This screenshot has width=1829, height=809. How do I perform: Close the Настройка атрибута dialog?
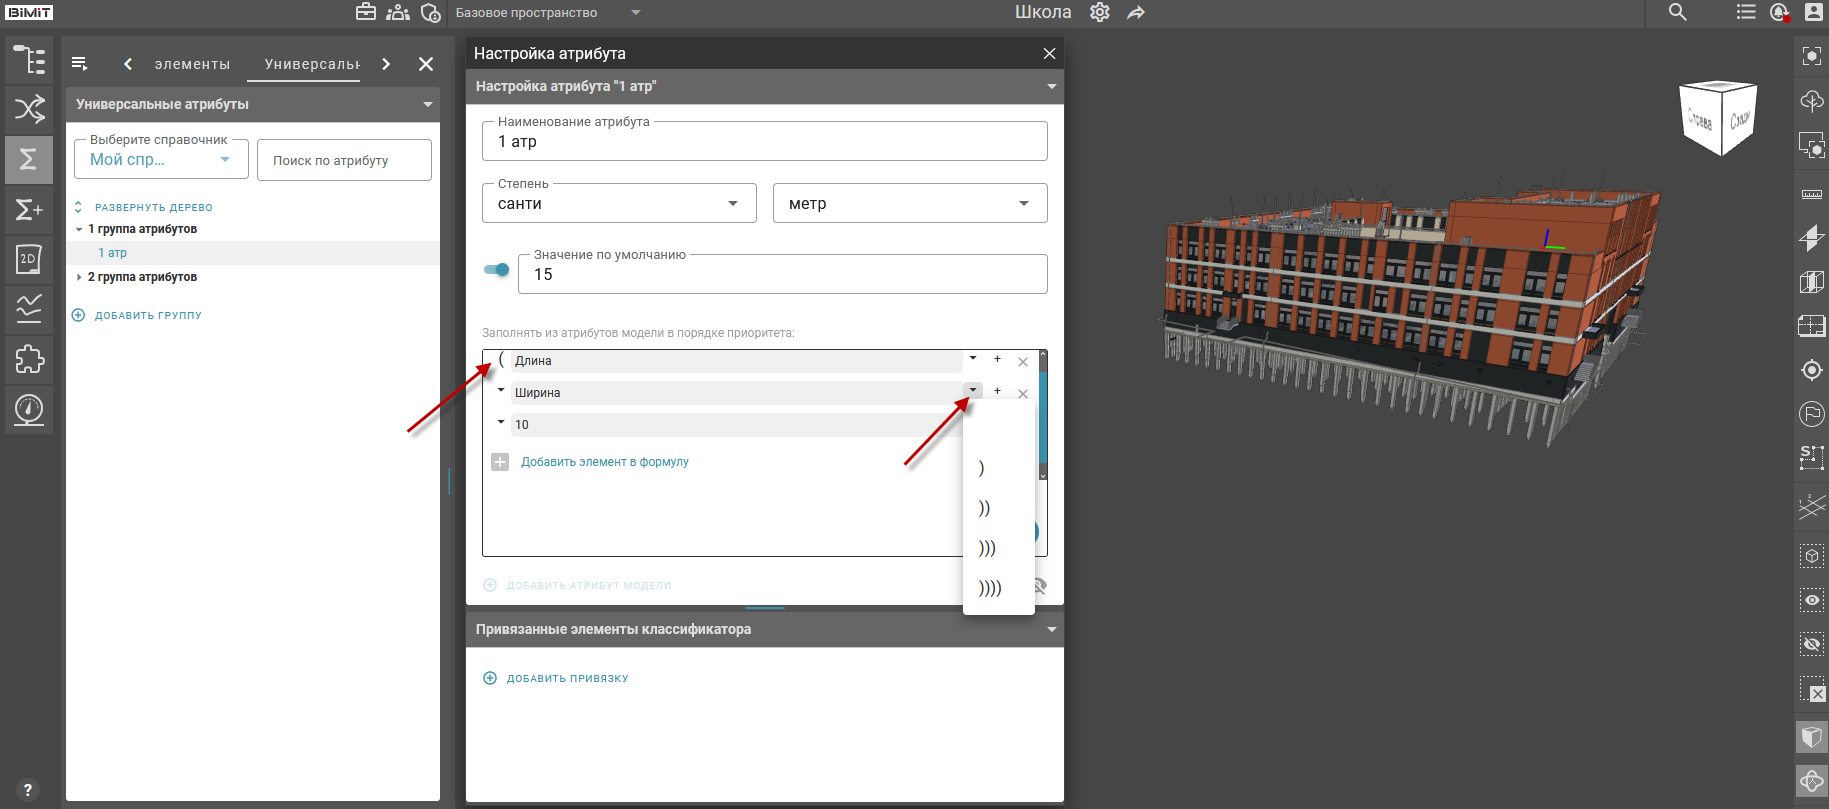click(1049, 53)
